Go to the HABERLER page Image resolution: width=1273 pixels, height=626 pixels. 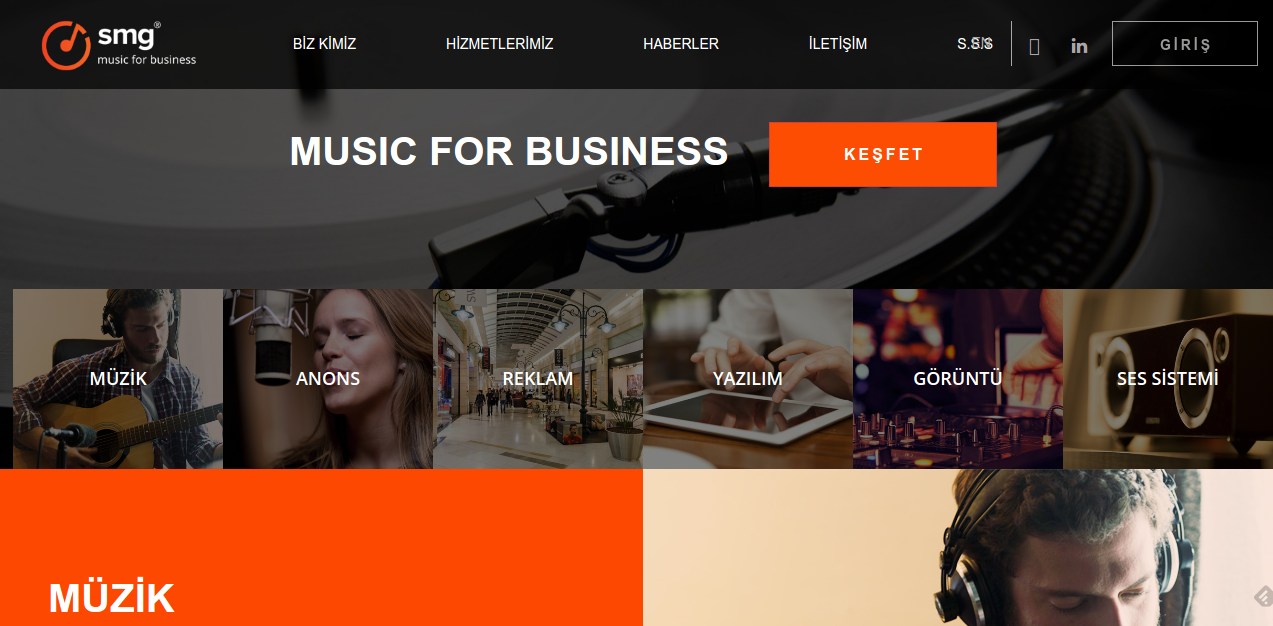coord(680,44)
